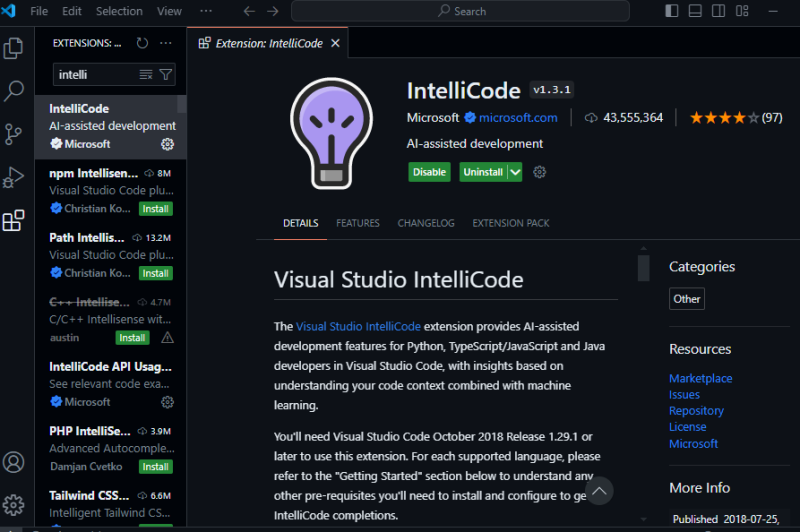Expand the Uninstall dropdown arrow

click(515, 172)
